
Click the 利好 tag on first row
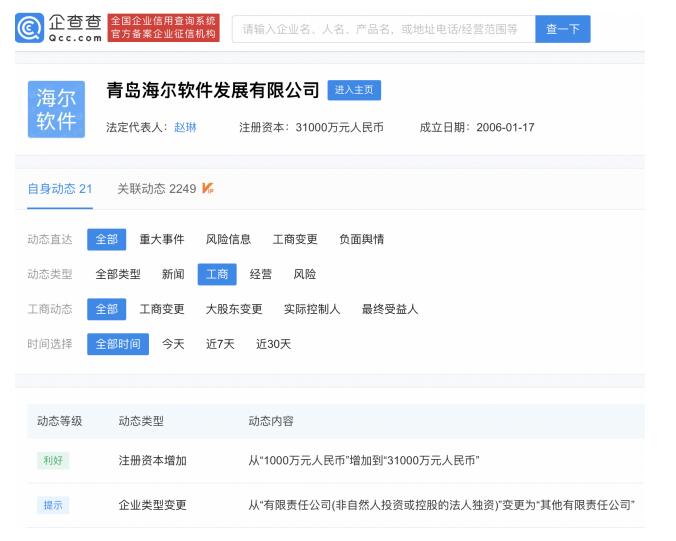point(53,461)
